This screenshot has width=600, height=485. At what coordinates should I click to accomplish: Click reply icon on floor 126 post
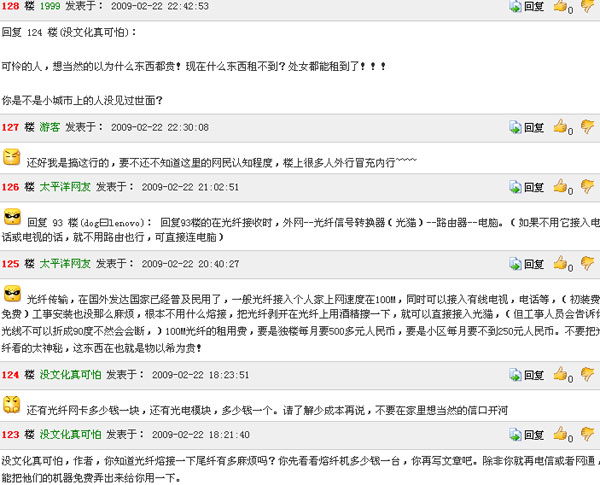tap(515, 187)
